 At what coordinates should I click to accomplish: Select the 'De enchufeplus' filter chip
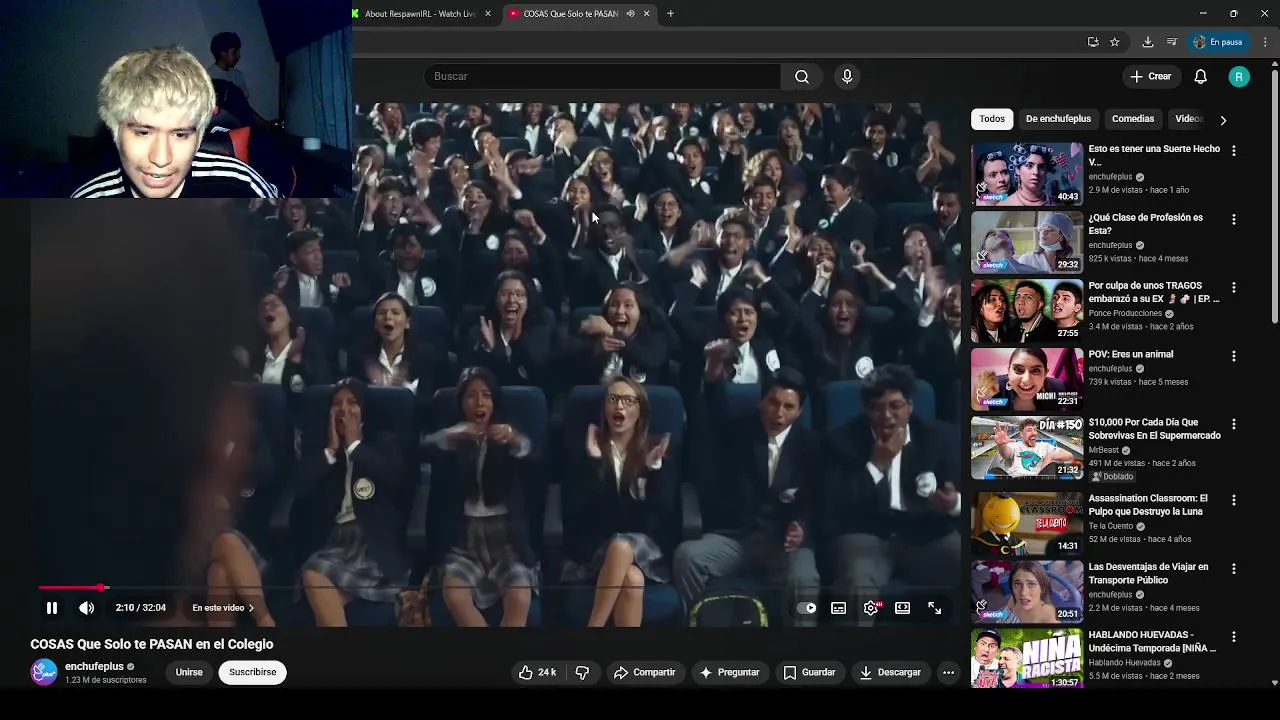1058,119
